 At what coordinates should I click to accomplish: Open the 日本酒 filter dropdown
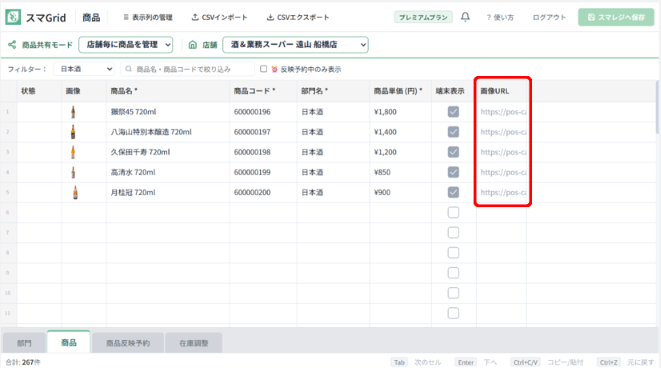(x=84, y=69)
